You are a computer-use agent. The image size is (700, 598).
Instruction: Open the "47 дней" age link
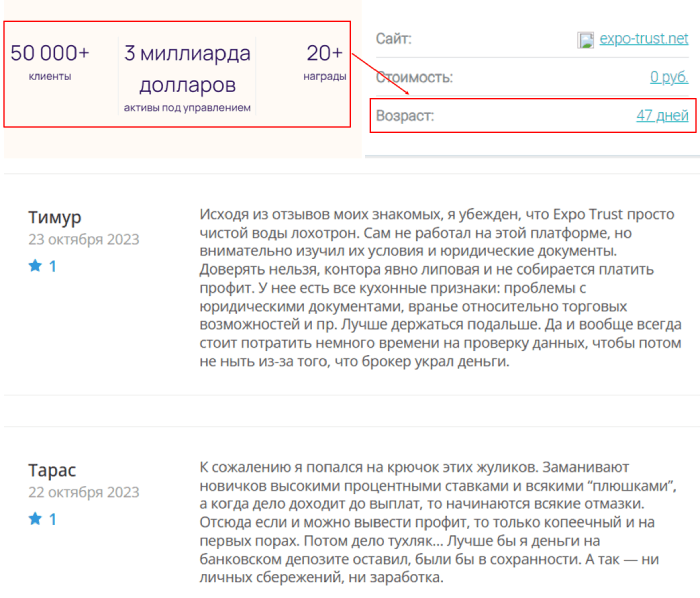[662, 116]
